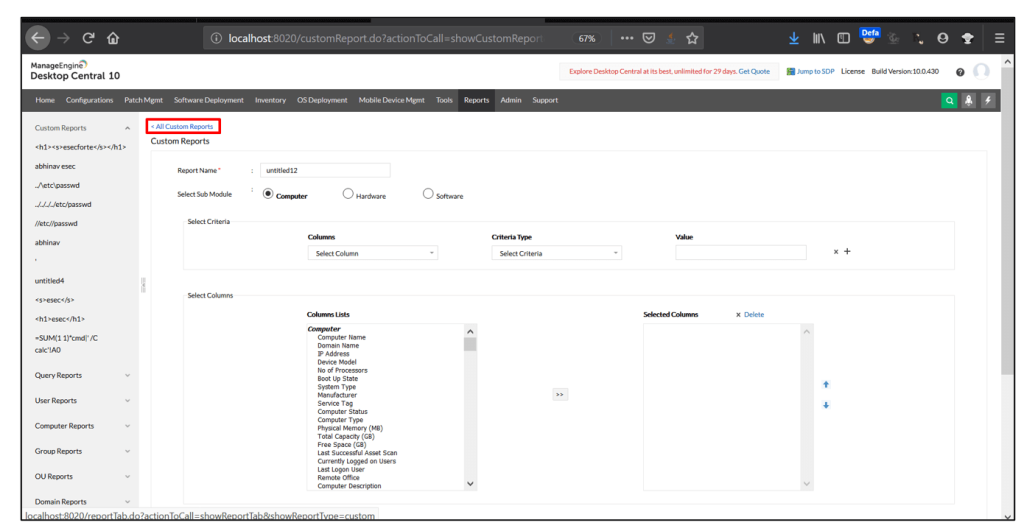Viewport: 1024px width, 531px height.
Task: Select Computer Name in Columns Lists
Action: 342,338
